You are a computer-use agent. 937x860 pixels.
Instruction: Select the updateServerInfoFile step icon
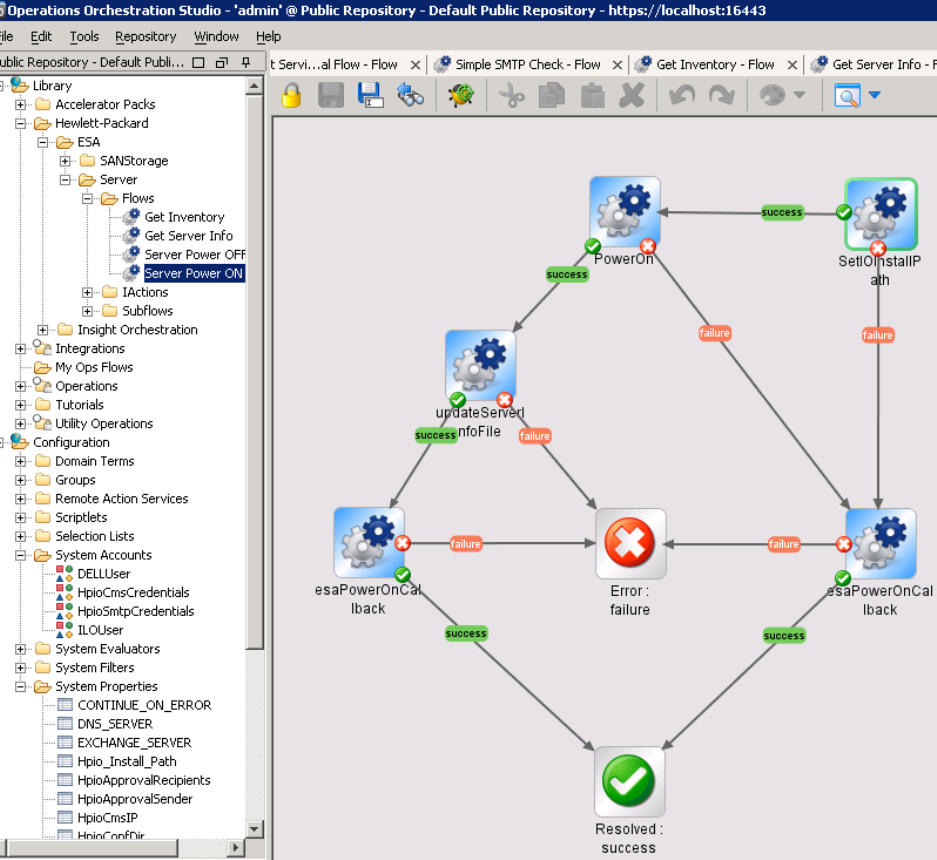[x=480, y=365]
